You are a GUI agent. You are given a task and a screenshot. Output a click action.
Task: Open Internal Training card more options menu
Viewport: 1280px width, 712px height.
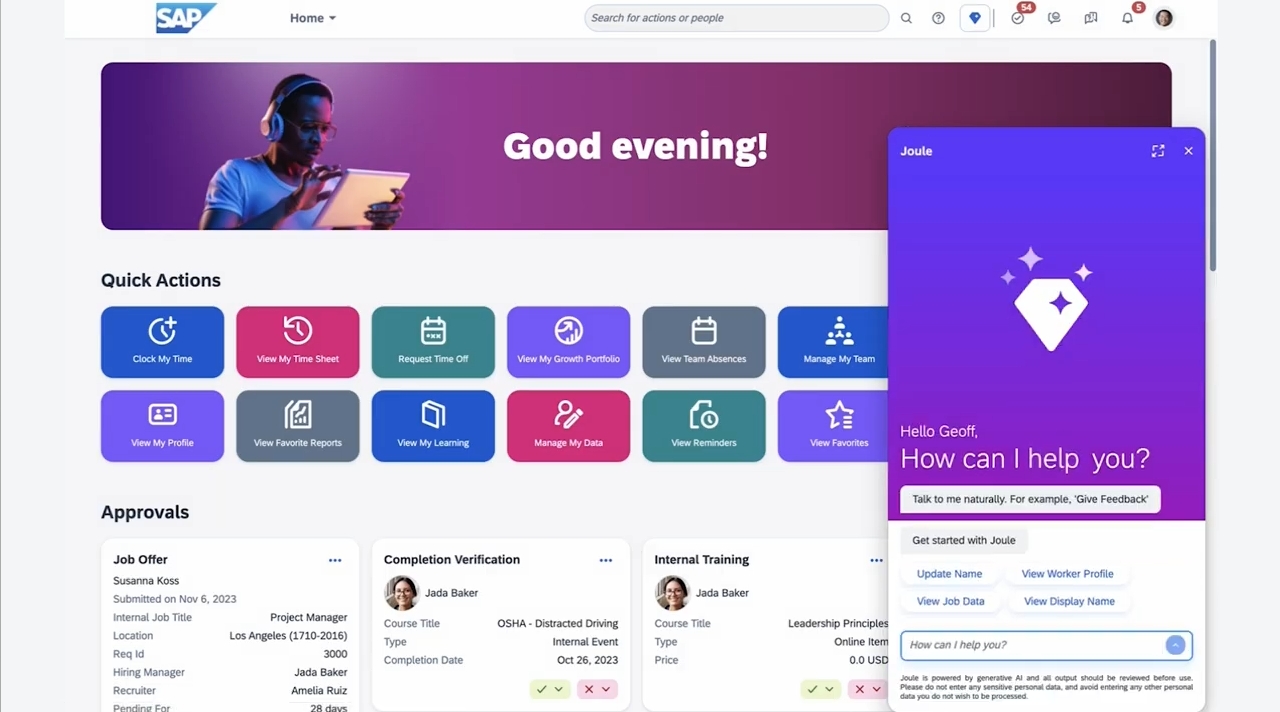[876, 560]
